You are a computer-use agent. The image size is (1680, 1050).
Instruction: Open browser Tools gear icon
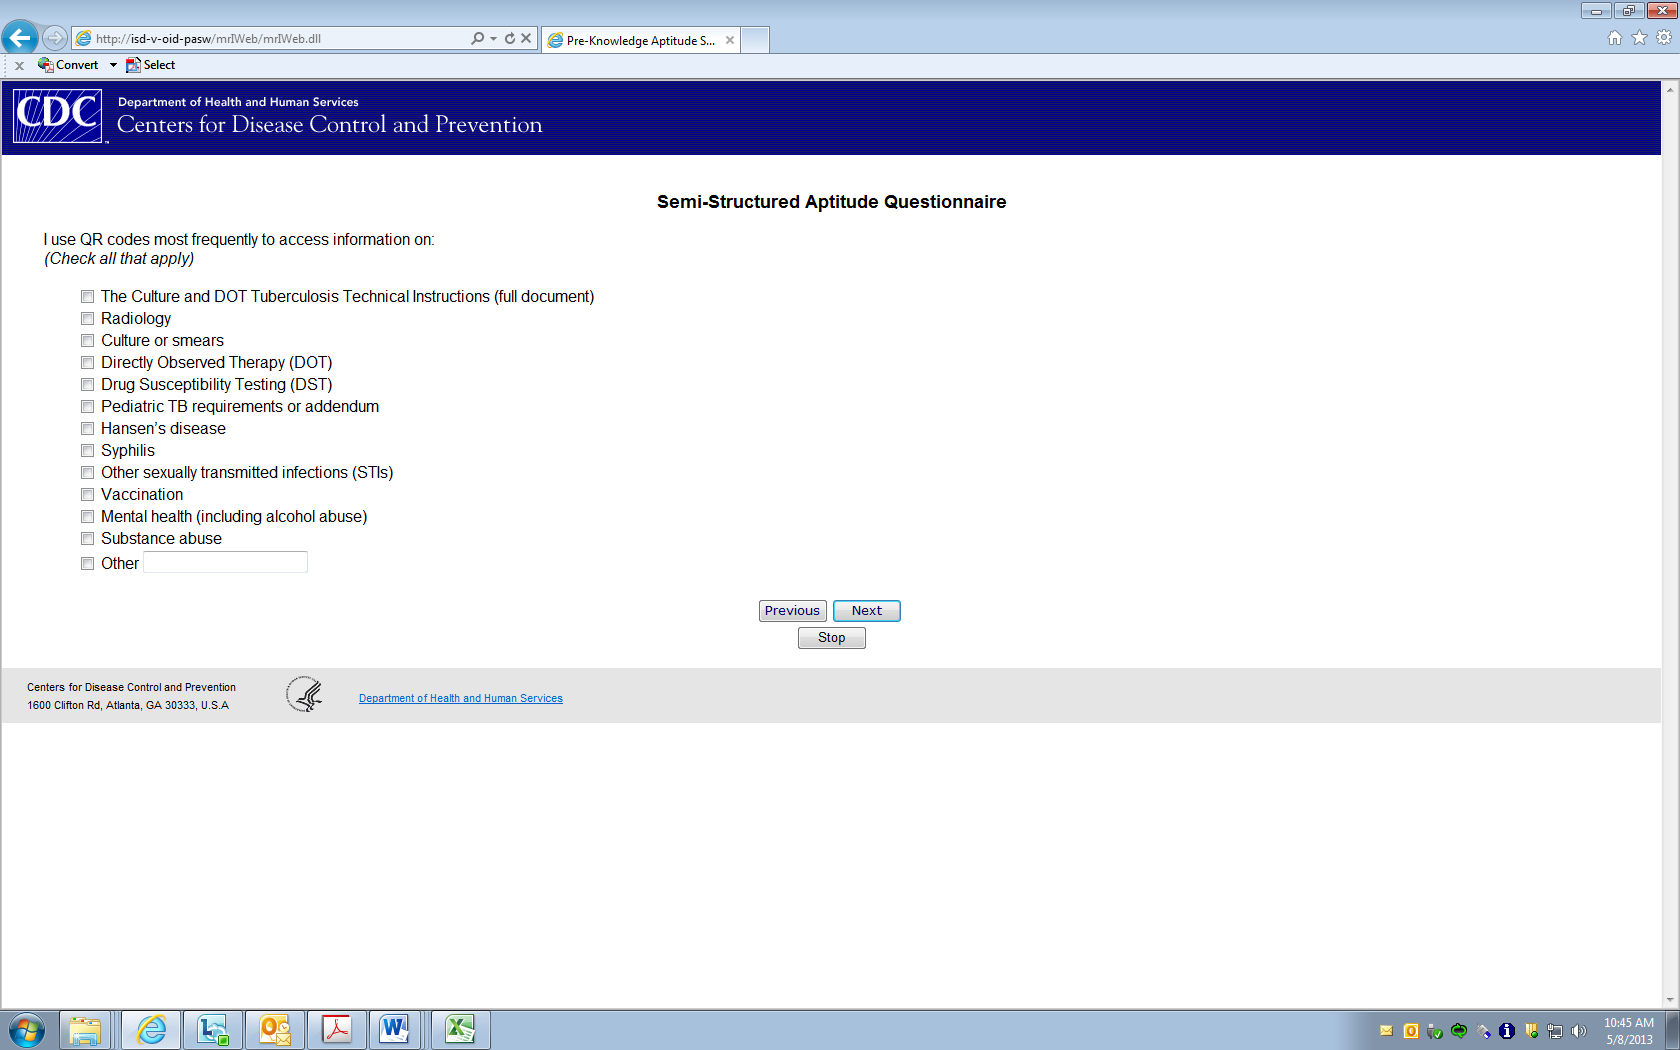coord(1664,38)
